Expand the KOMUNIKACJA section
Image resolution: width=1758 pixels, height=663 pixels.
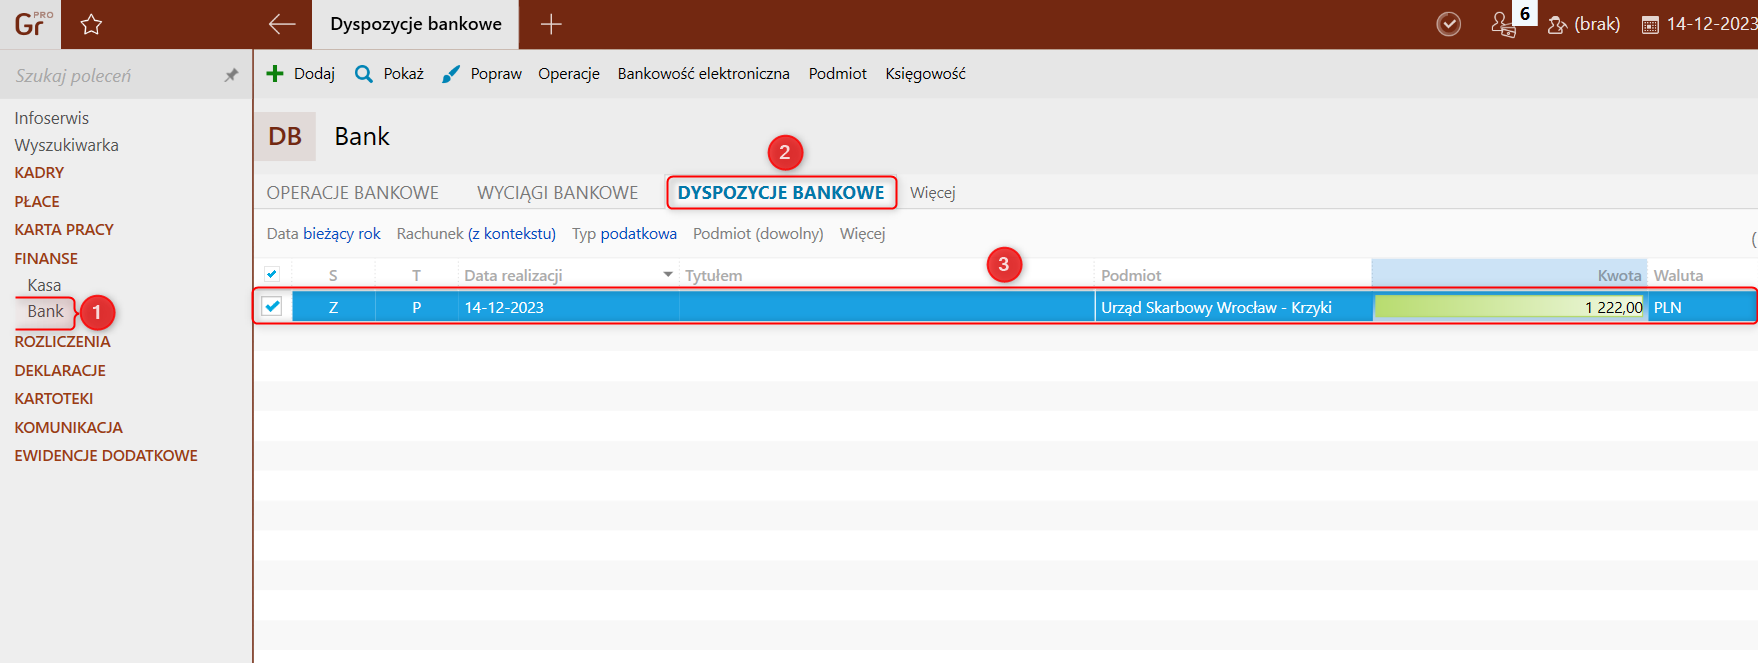pos(68,428)
